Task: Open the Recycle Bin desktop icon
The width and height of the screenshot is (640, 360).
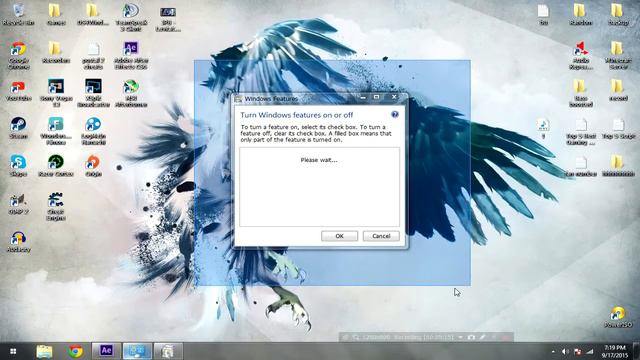Action: 18,14
